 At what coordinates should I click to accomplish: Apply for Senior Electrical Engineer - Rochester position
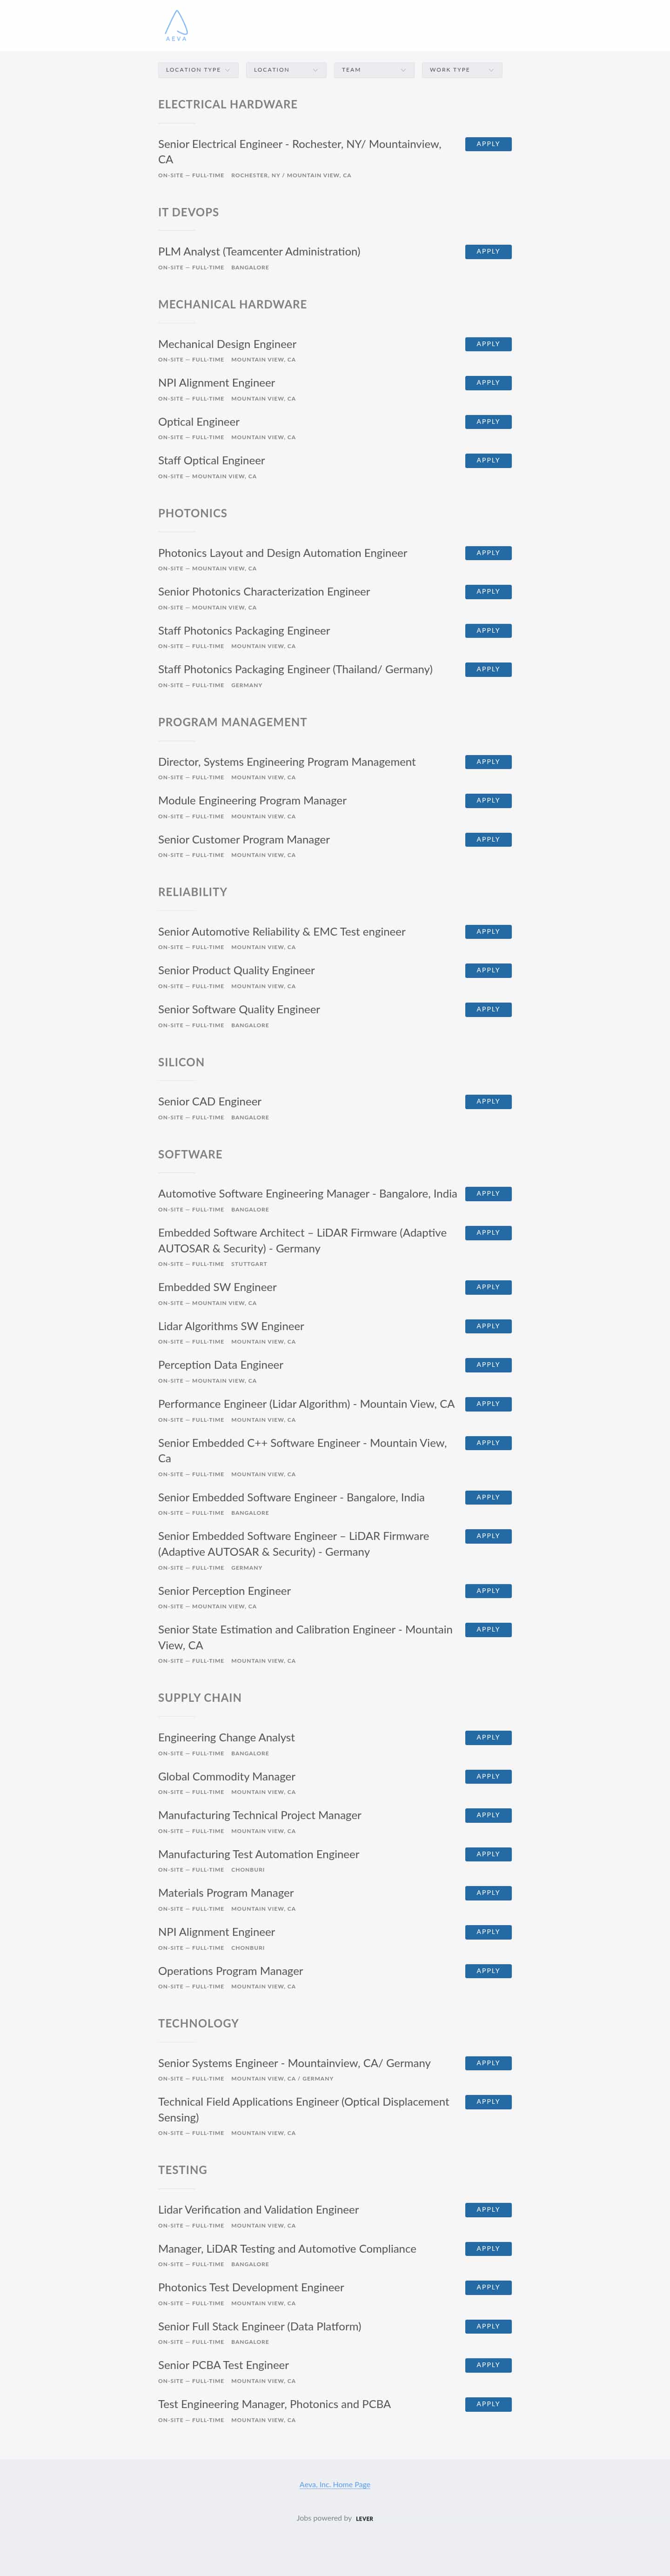click(x=488, y=144)
